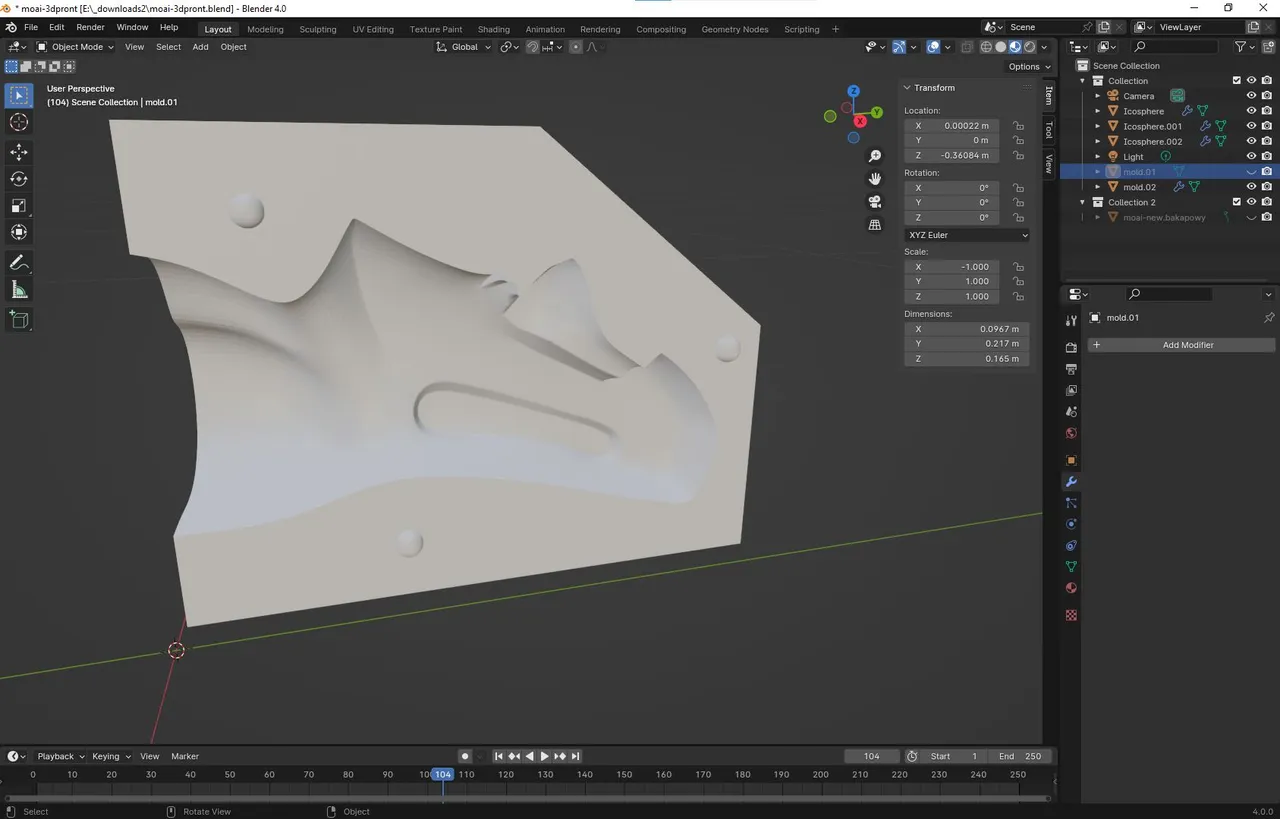Open the Material properties tab
This screenshot has width=1280, height=819.
[x=1071, y=588]
